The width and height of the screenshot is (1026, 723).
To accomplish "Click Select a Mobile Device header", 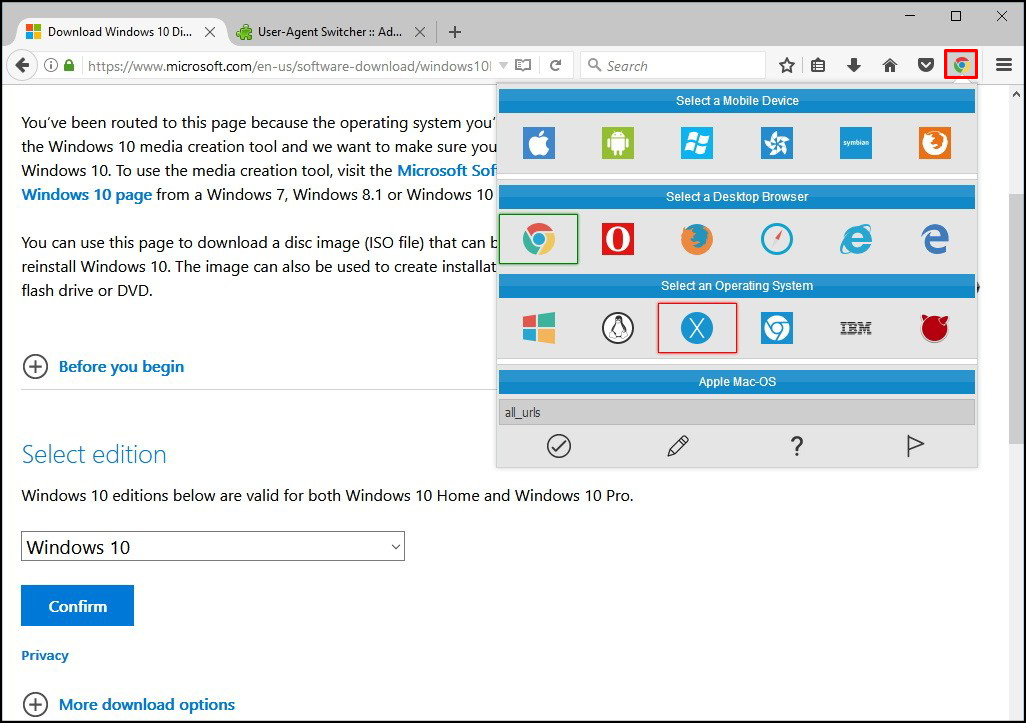I will [x=737, y=101].
